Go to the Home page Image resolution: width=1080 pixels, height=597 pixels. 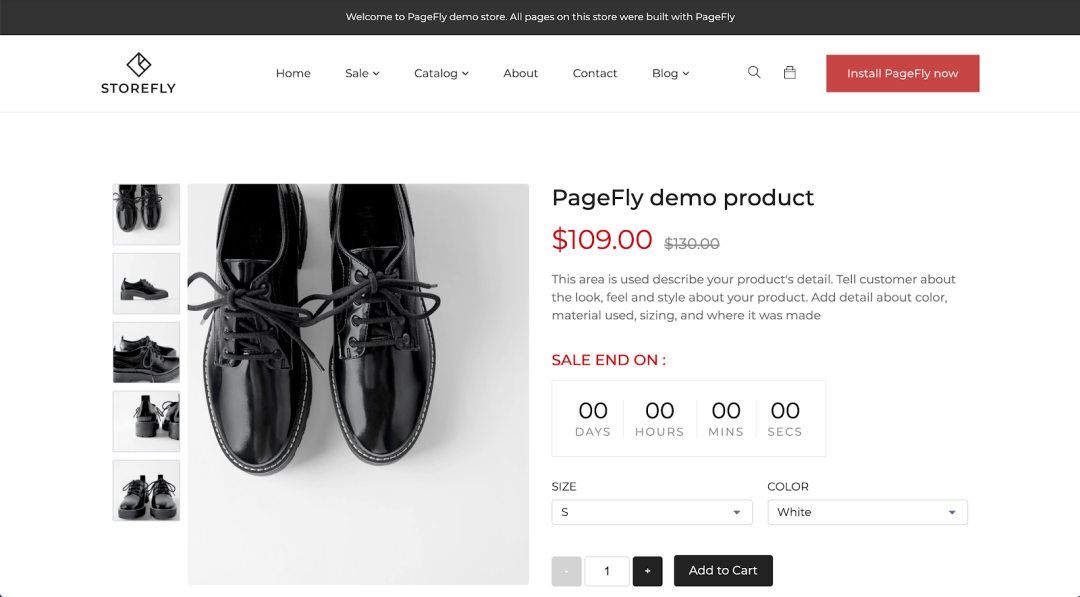click(293, 73)
